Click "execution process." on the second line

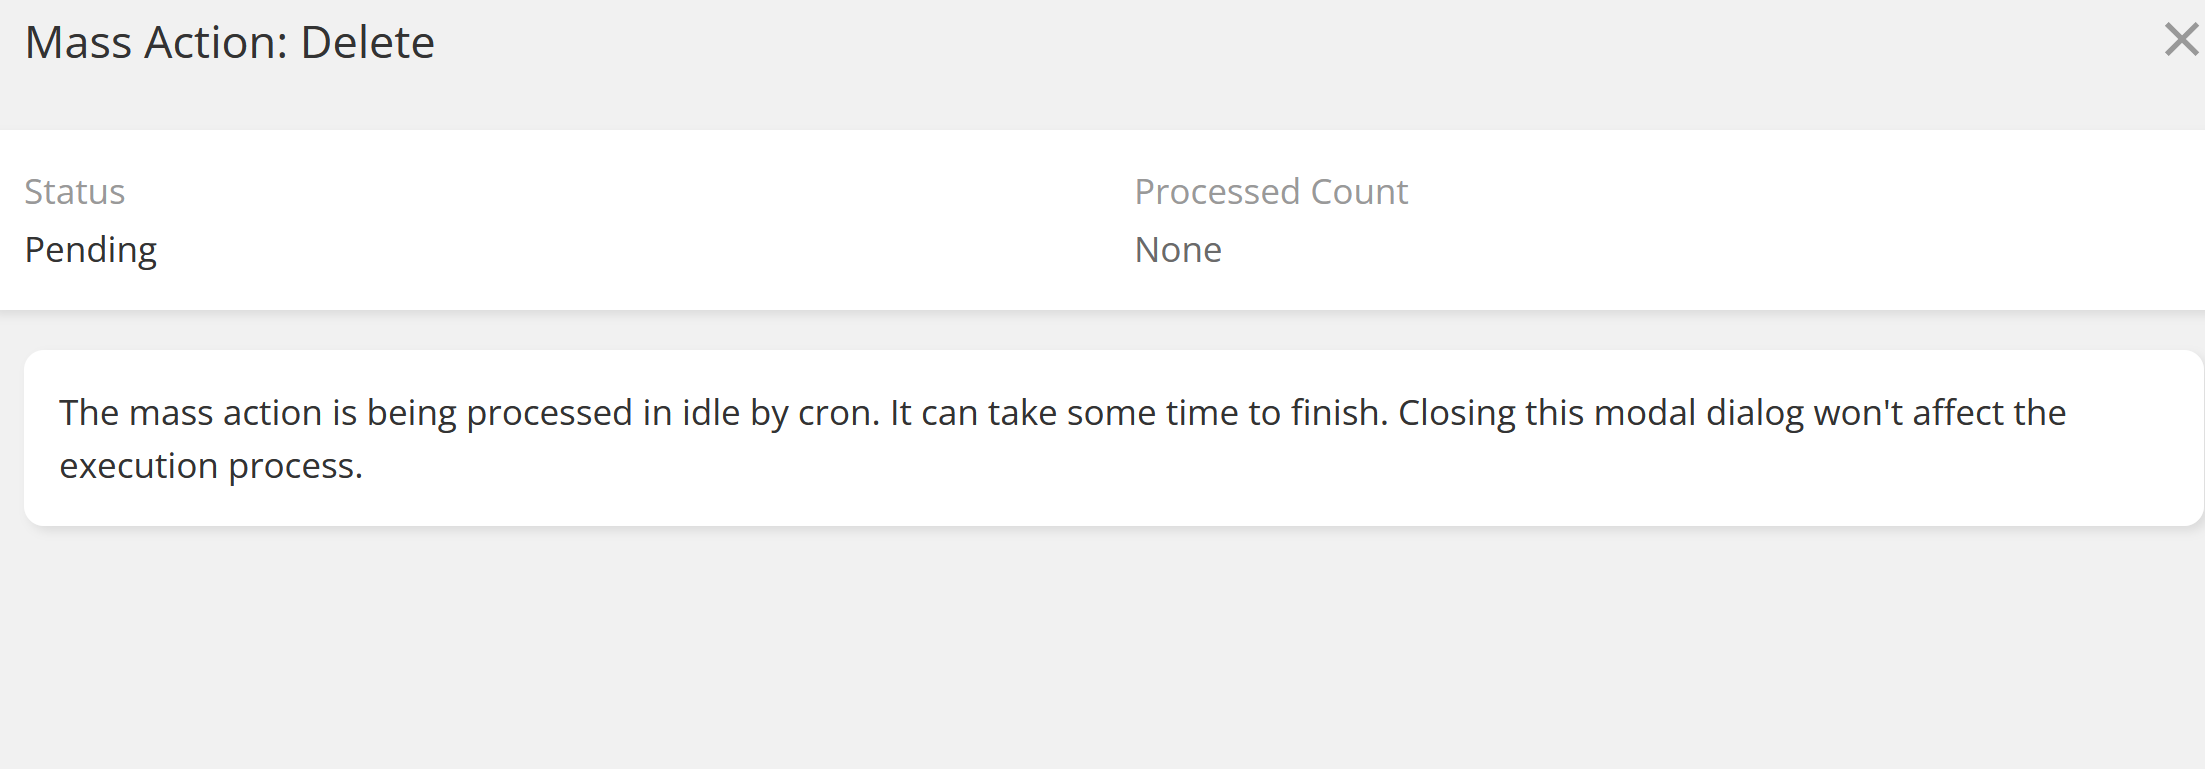[210, 466]
